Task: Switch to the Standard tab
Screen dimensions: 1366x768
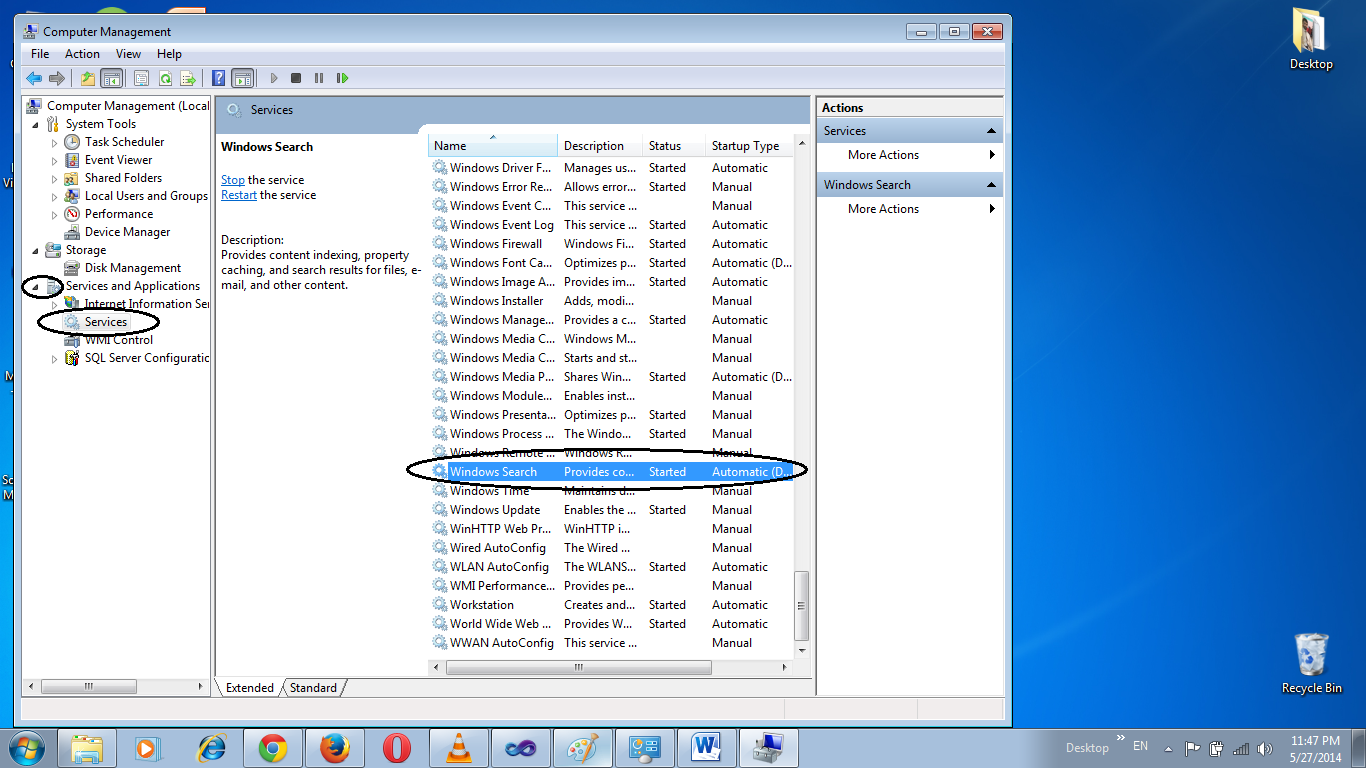Action: [314, 688]
